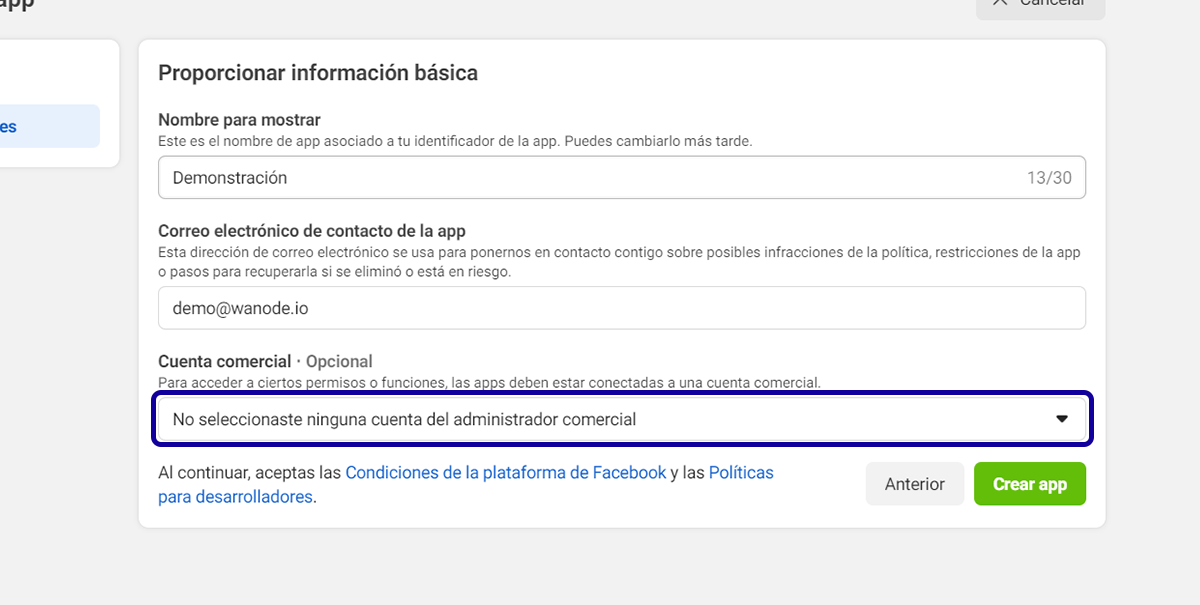Click the Cuenta comercial label
The image size is (1200, 605).
(224, 361)
